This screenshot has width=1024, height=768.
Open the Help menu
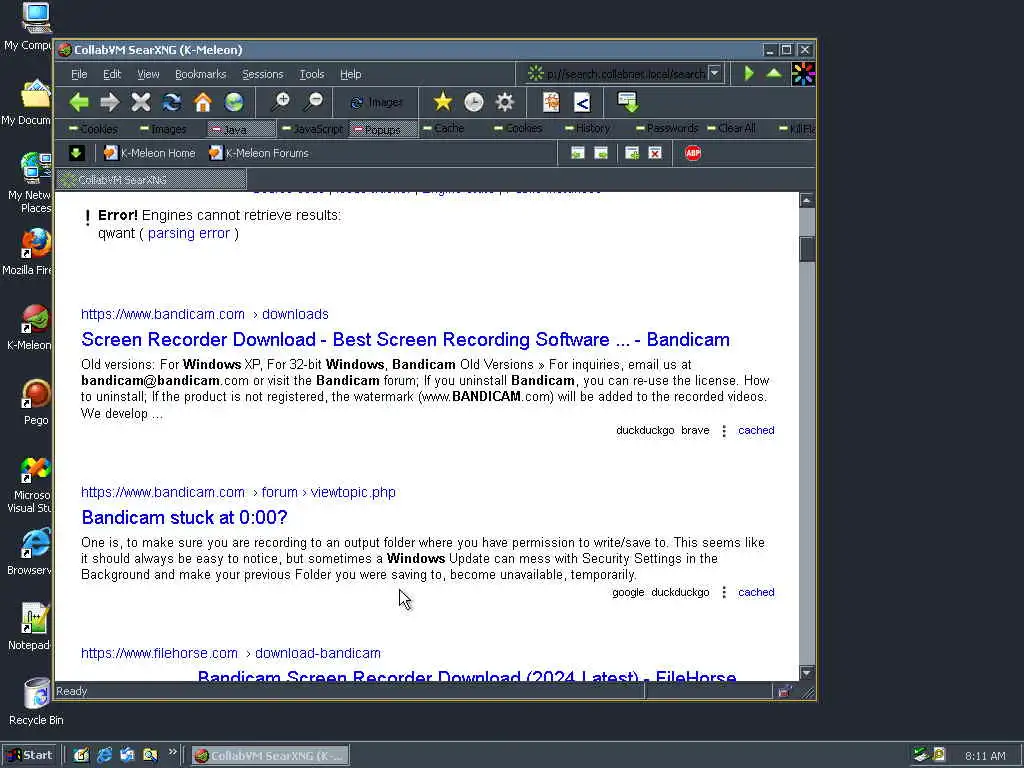coord(351,74)
